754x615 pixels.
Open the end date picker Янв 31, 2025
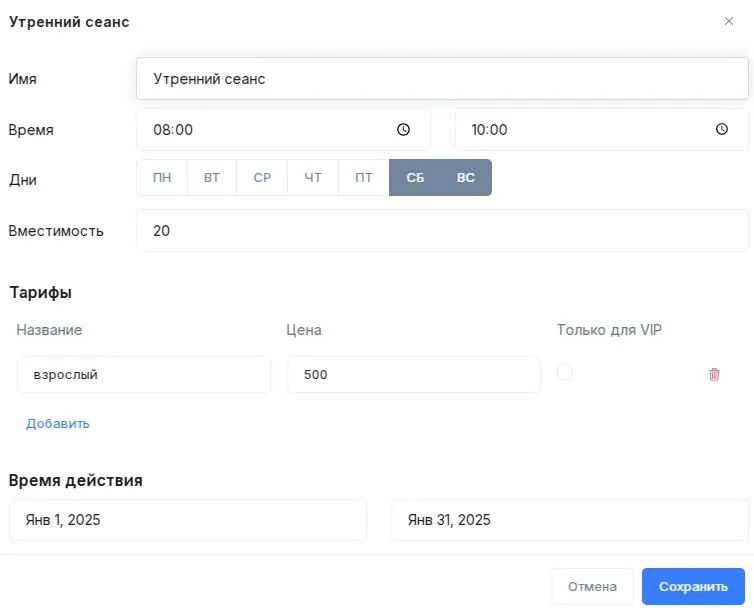click(x=569, y=520)
